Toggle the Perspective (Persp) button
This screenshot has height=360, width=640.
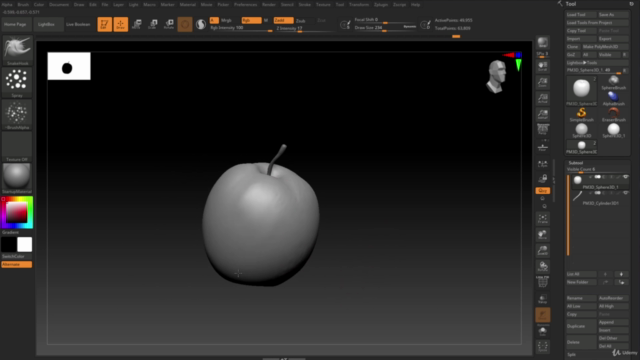542,130
